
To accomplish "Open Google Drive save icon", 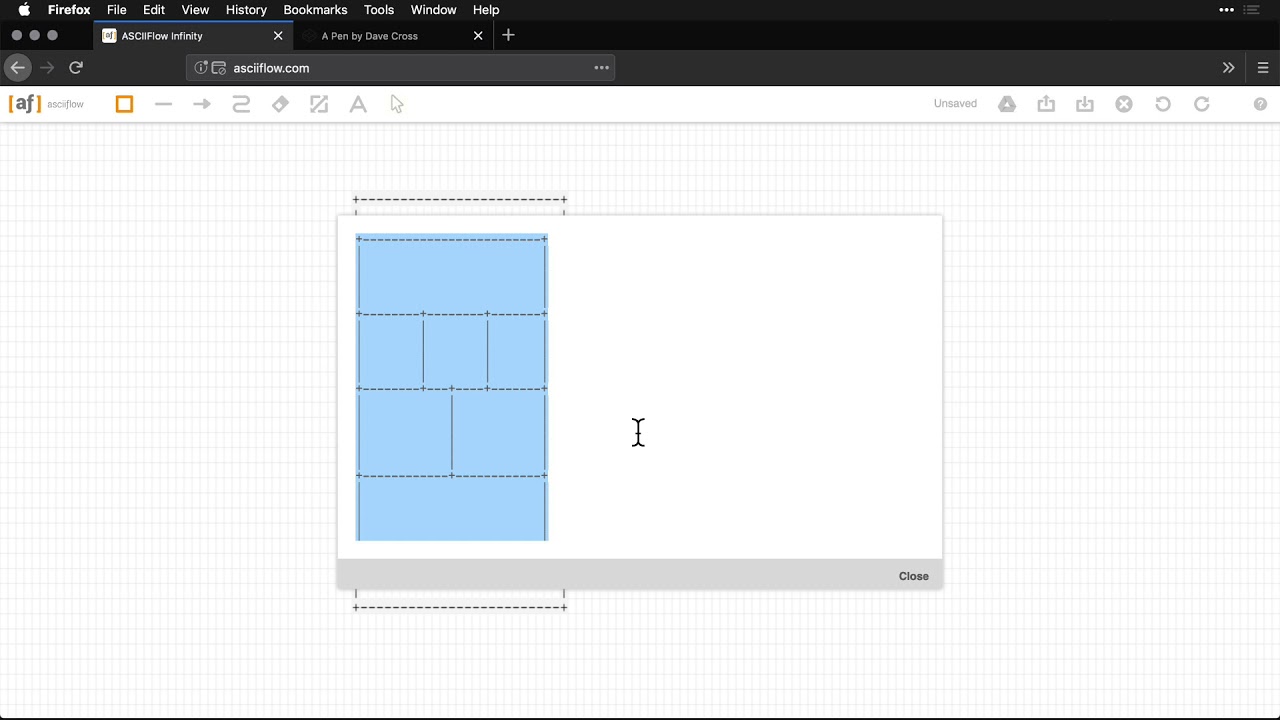I will (1007, 104).
